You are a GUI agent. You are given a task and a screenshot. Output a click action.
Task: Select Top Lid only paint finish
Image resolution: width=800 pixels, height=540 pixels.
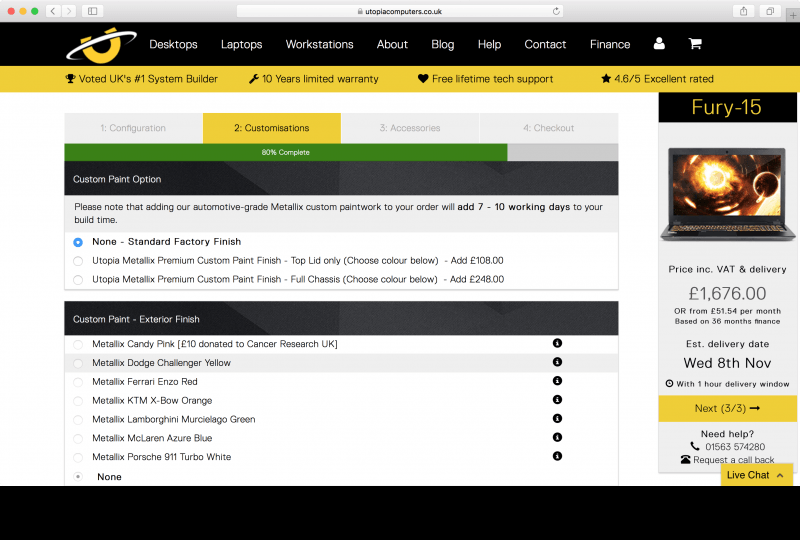click(78, 261)
